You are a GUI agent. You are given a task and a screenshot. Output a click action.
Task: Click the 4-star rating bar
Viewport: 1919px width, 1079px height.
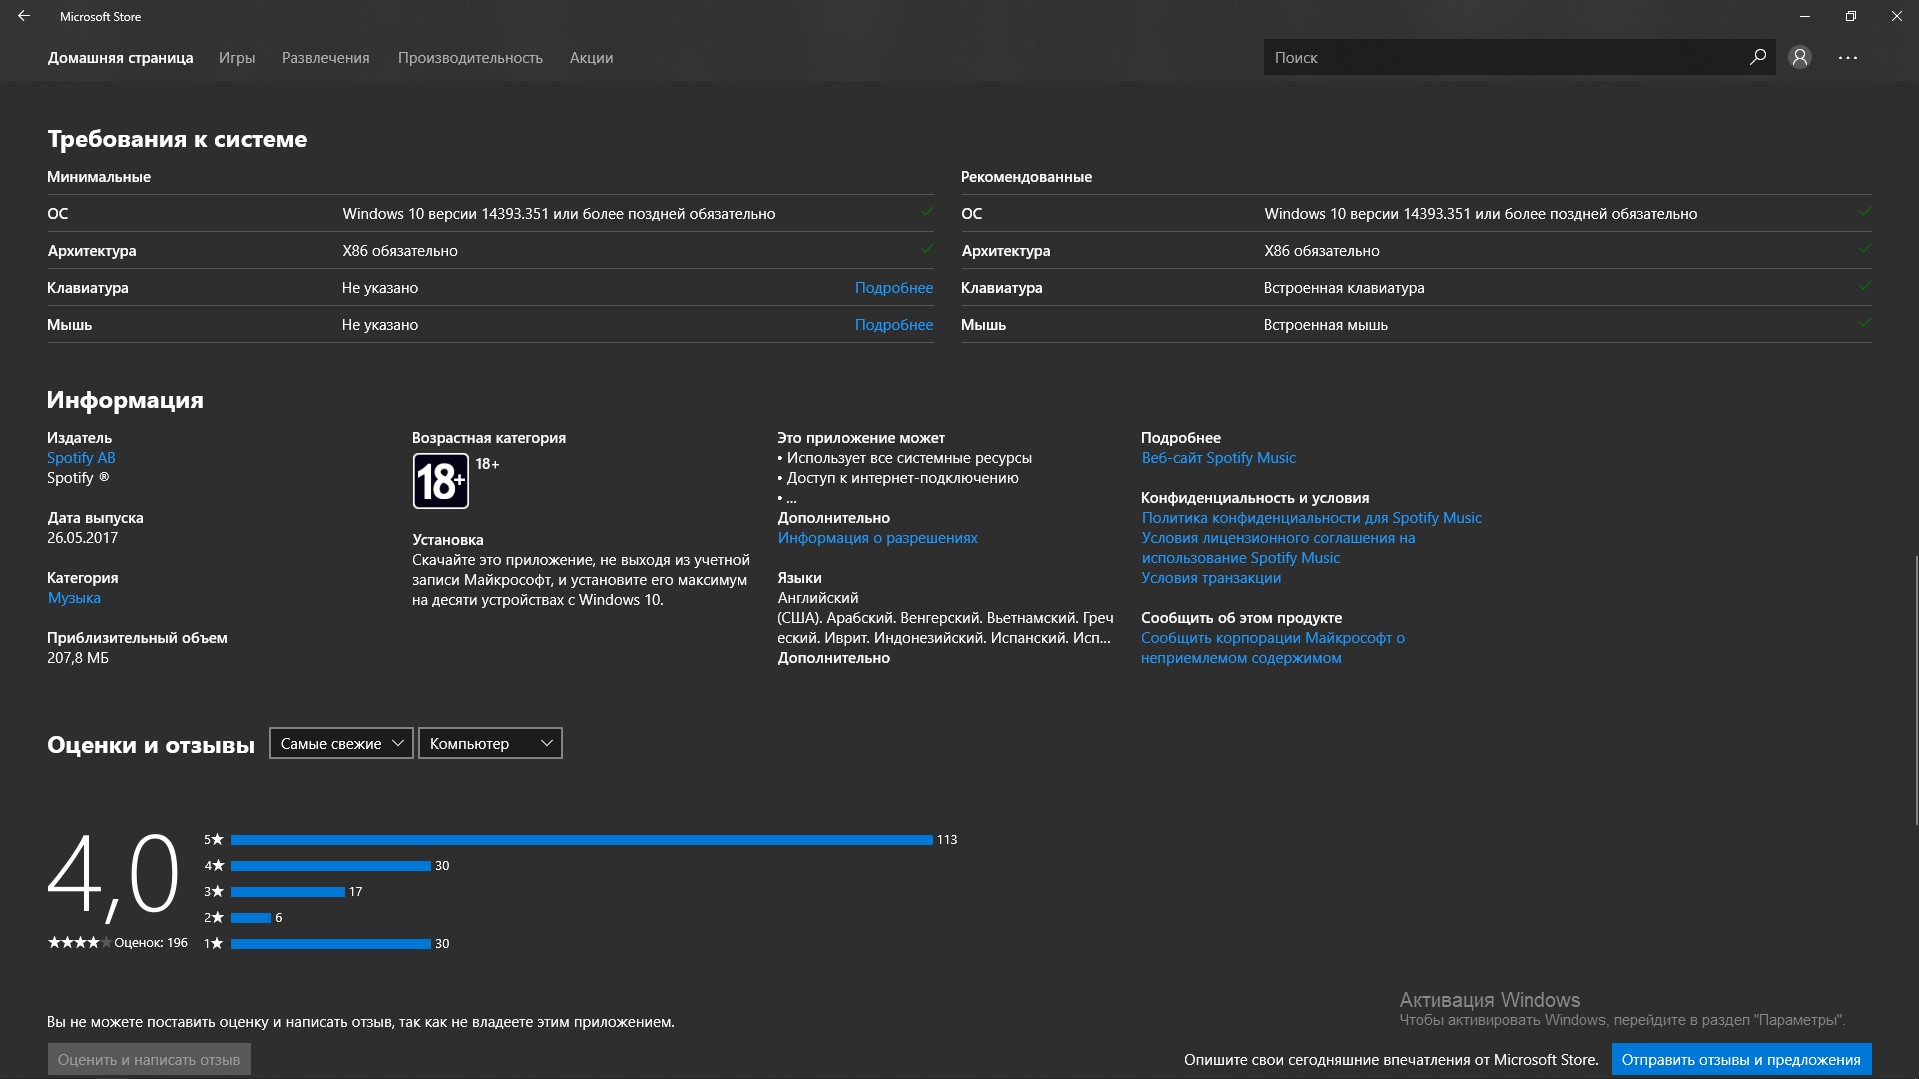tap(330, 866)
